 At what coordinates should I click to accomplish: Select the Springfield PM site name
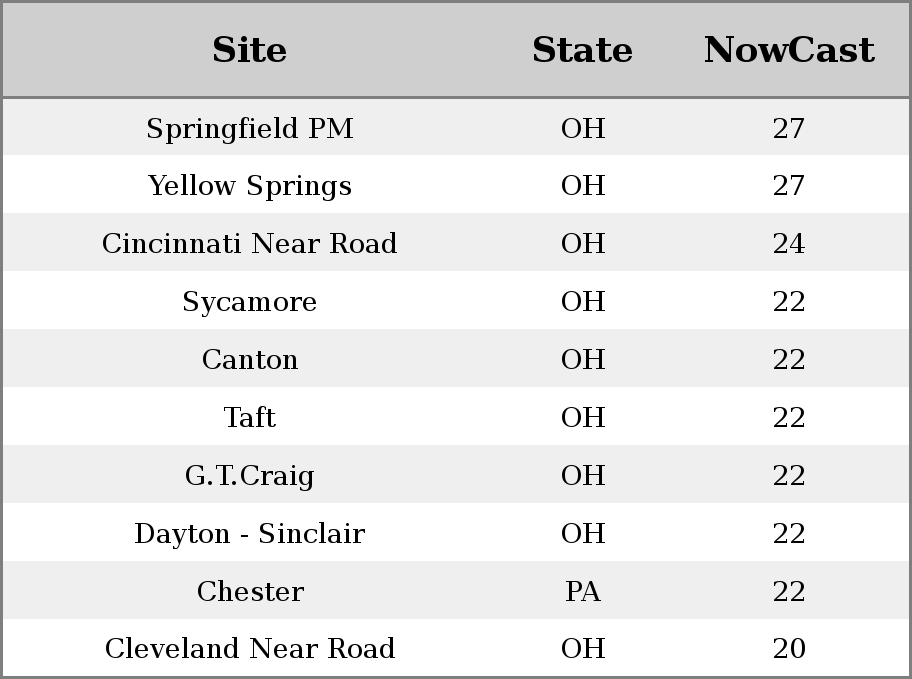250,128
